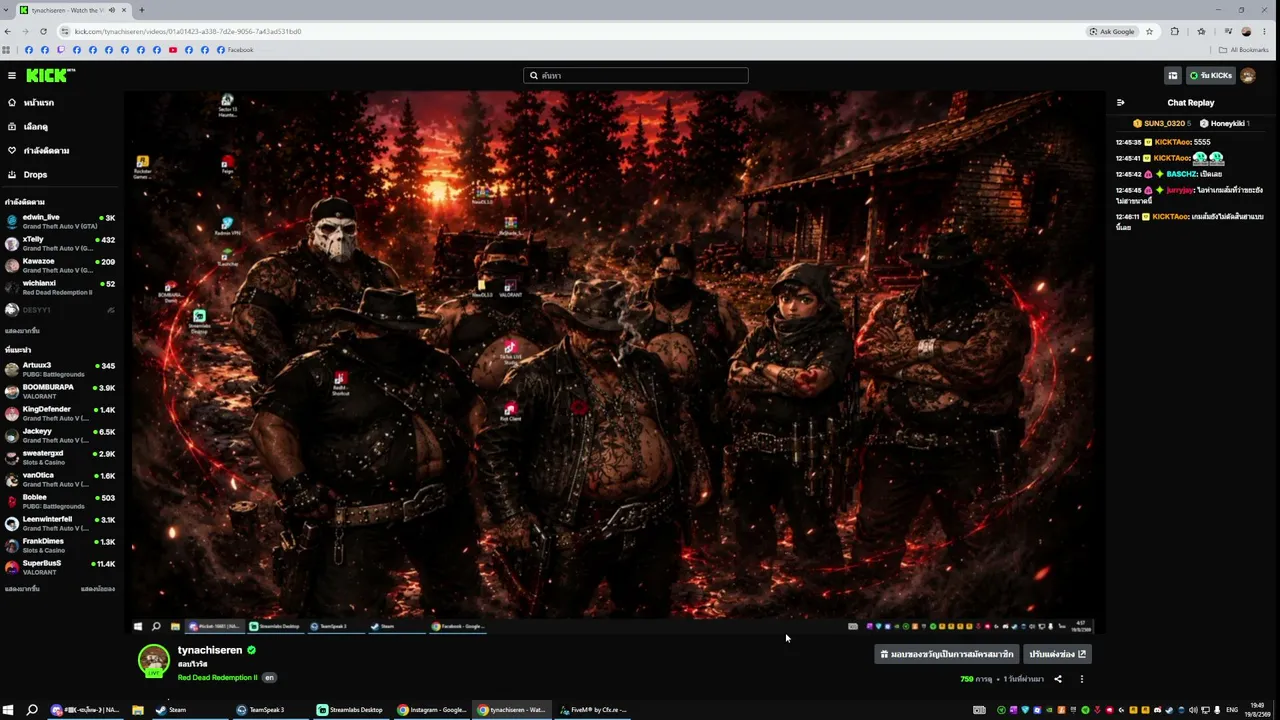Open the All Bookmarks folder

pyautogui.click(x=1243, y=50)
